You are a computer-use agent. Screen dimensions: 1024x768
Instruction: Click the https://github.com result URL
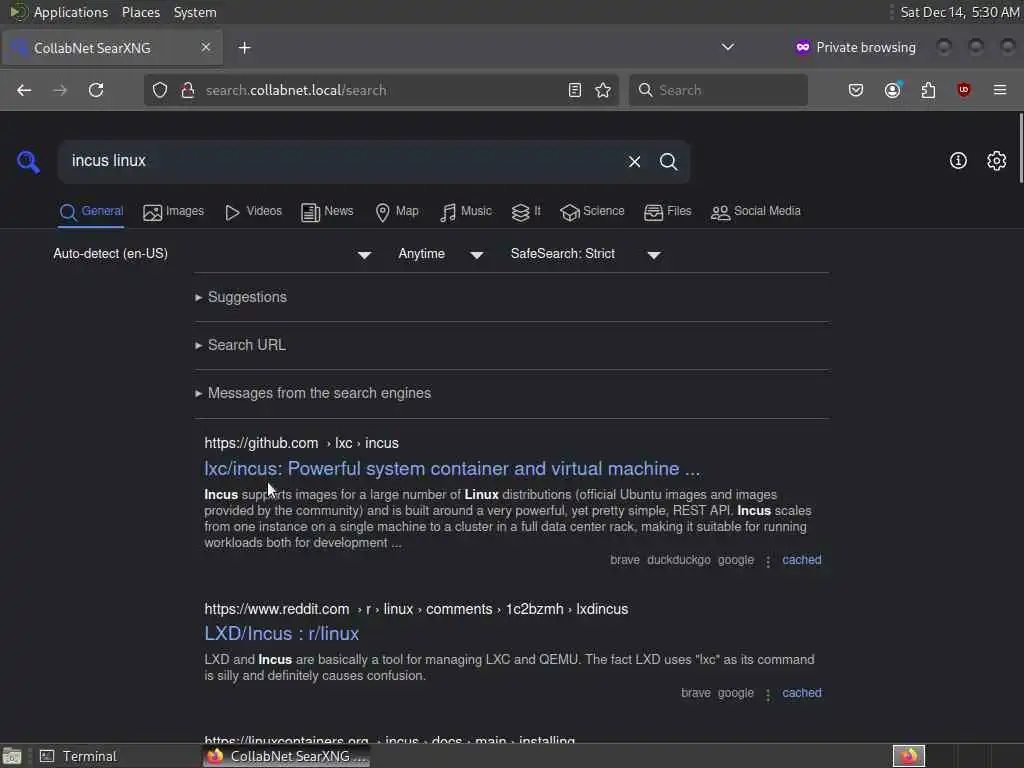coord(301,443)
